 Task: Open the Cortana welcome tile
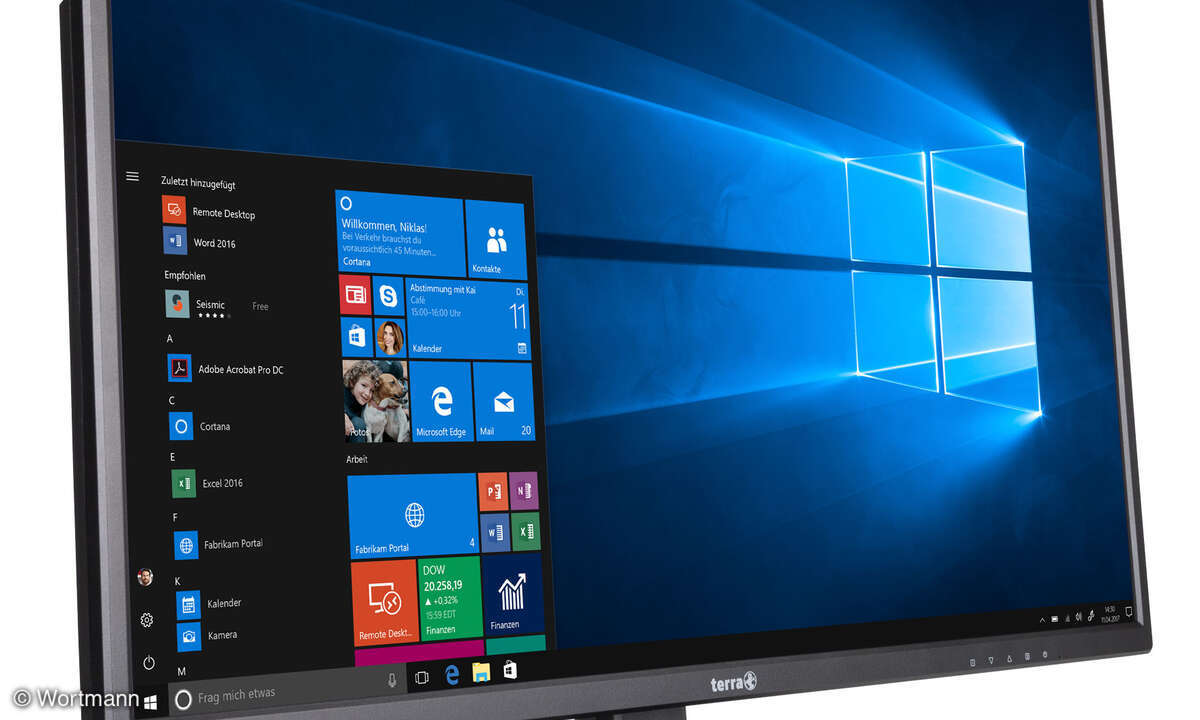400,233
